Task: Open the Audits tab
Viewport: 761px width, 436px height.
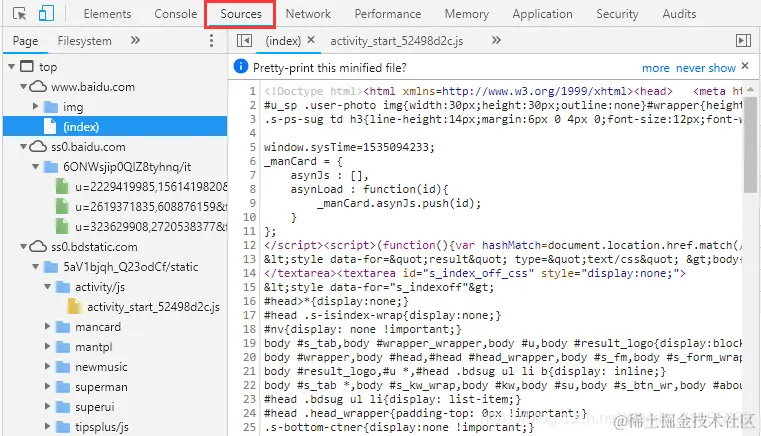Action: tap(679, 14)
